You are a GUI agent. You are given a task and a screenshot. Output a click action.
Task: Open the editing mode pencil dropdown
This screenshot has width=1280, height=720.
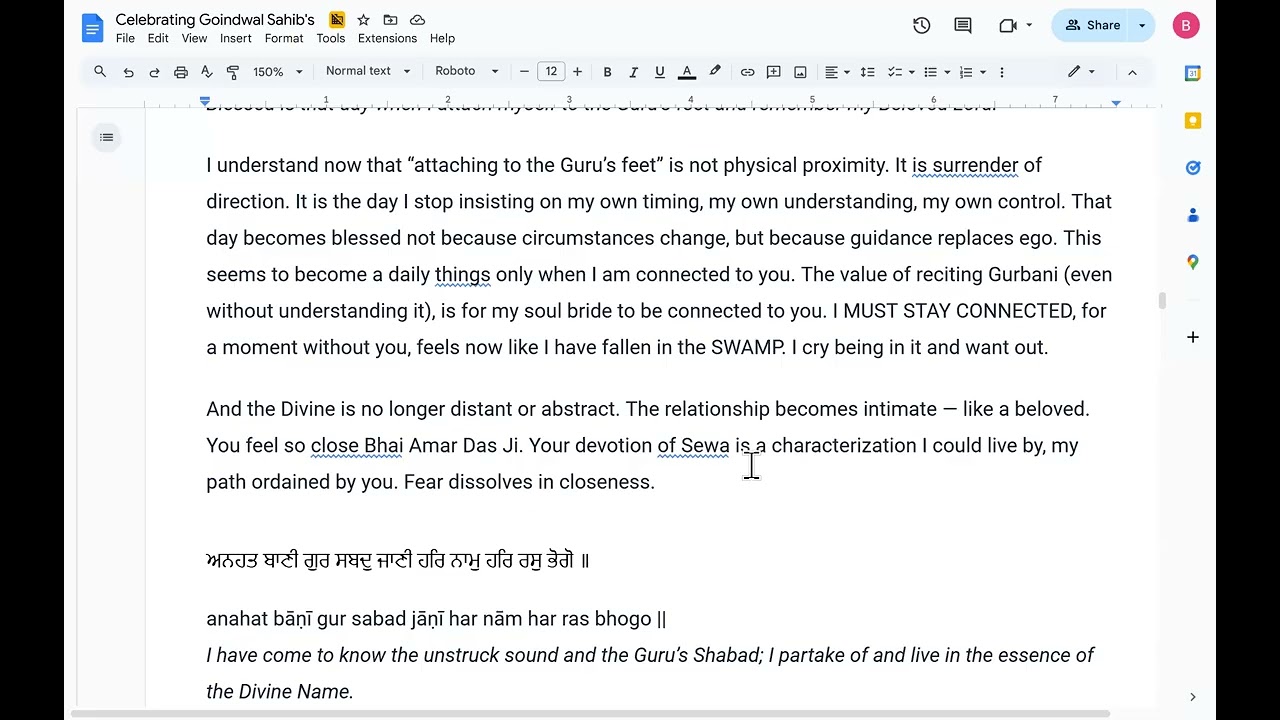pos(1081,72)
